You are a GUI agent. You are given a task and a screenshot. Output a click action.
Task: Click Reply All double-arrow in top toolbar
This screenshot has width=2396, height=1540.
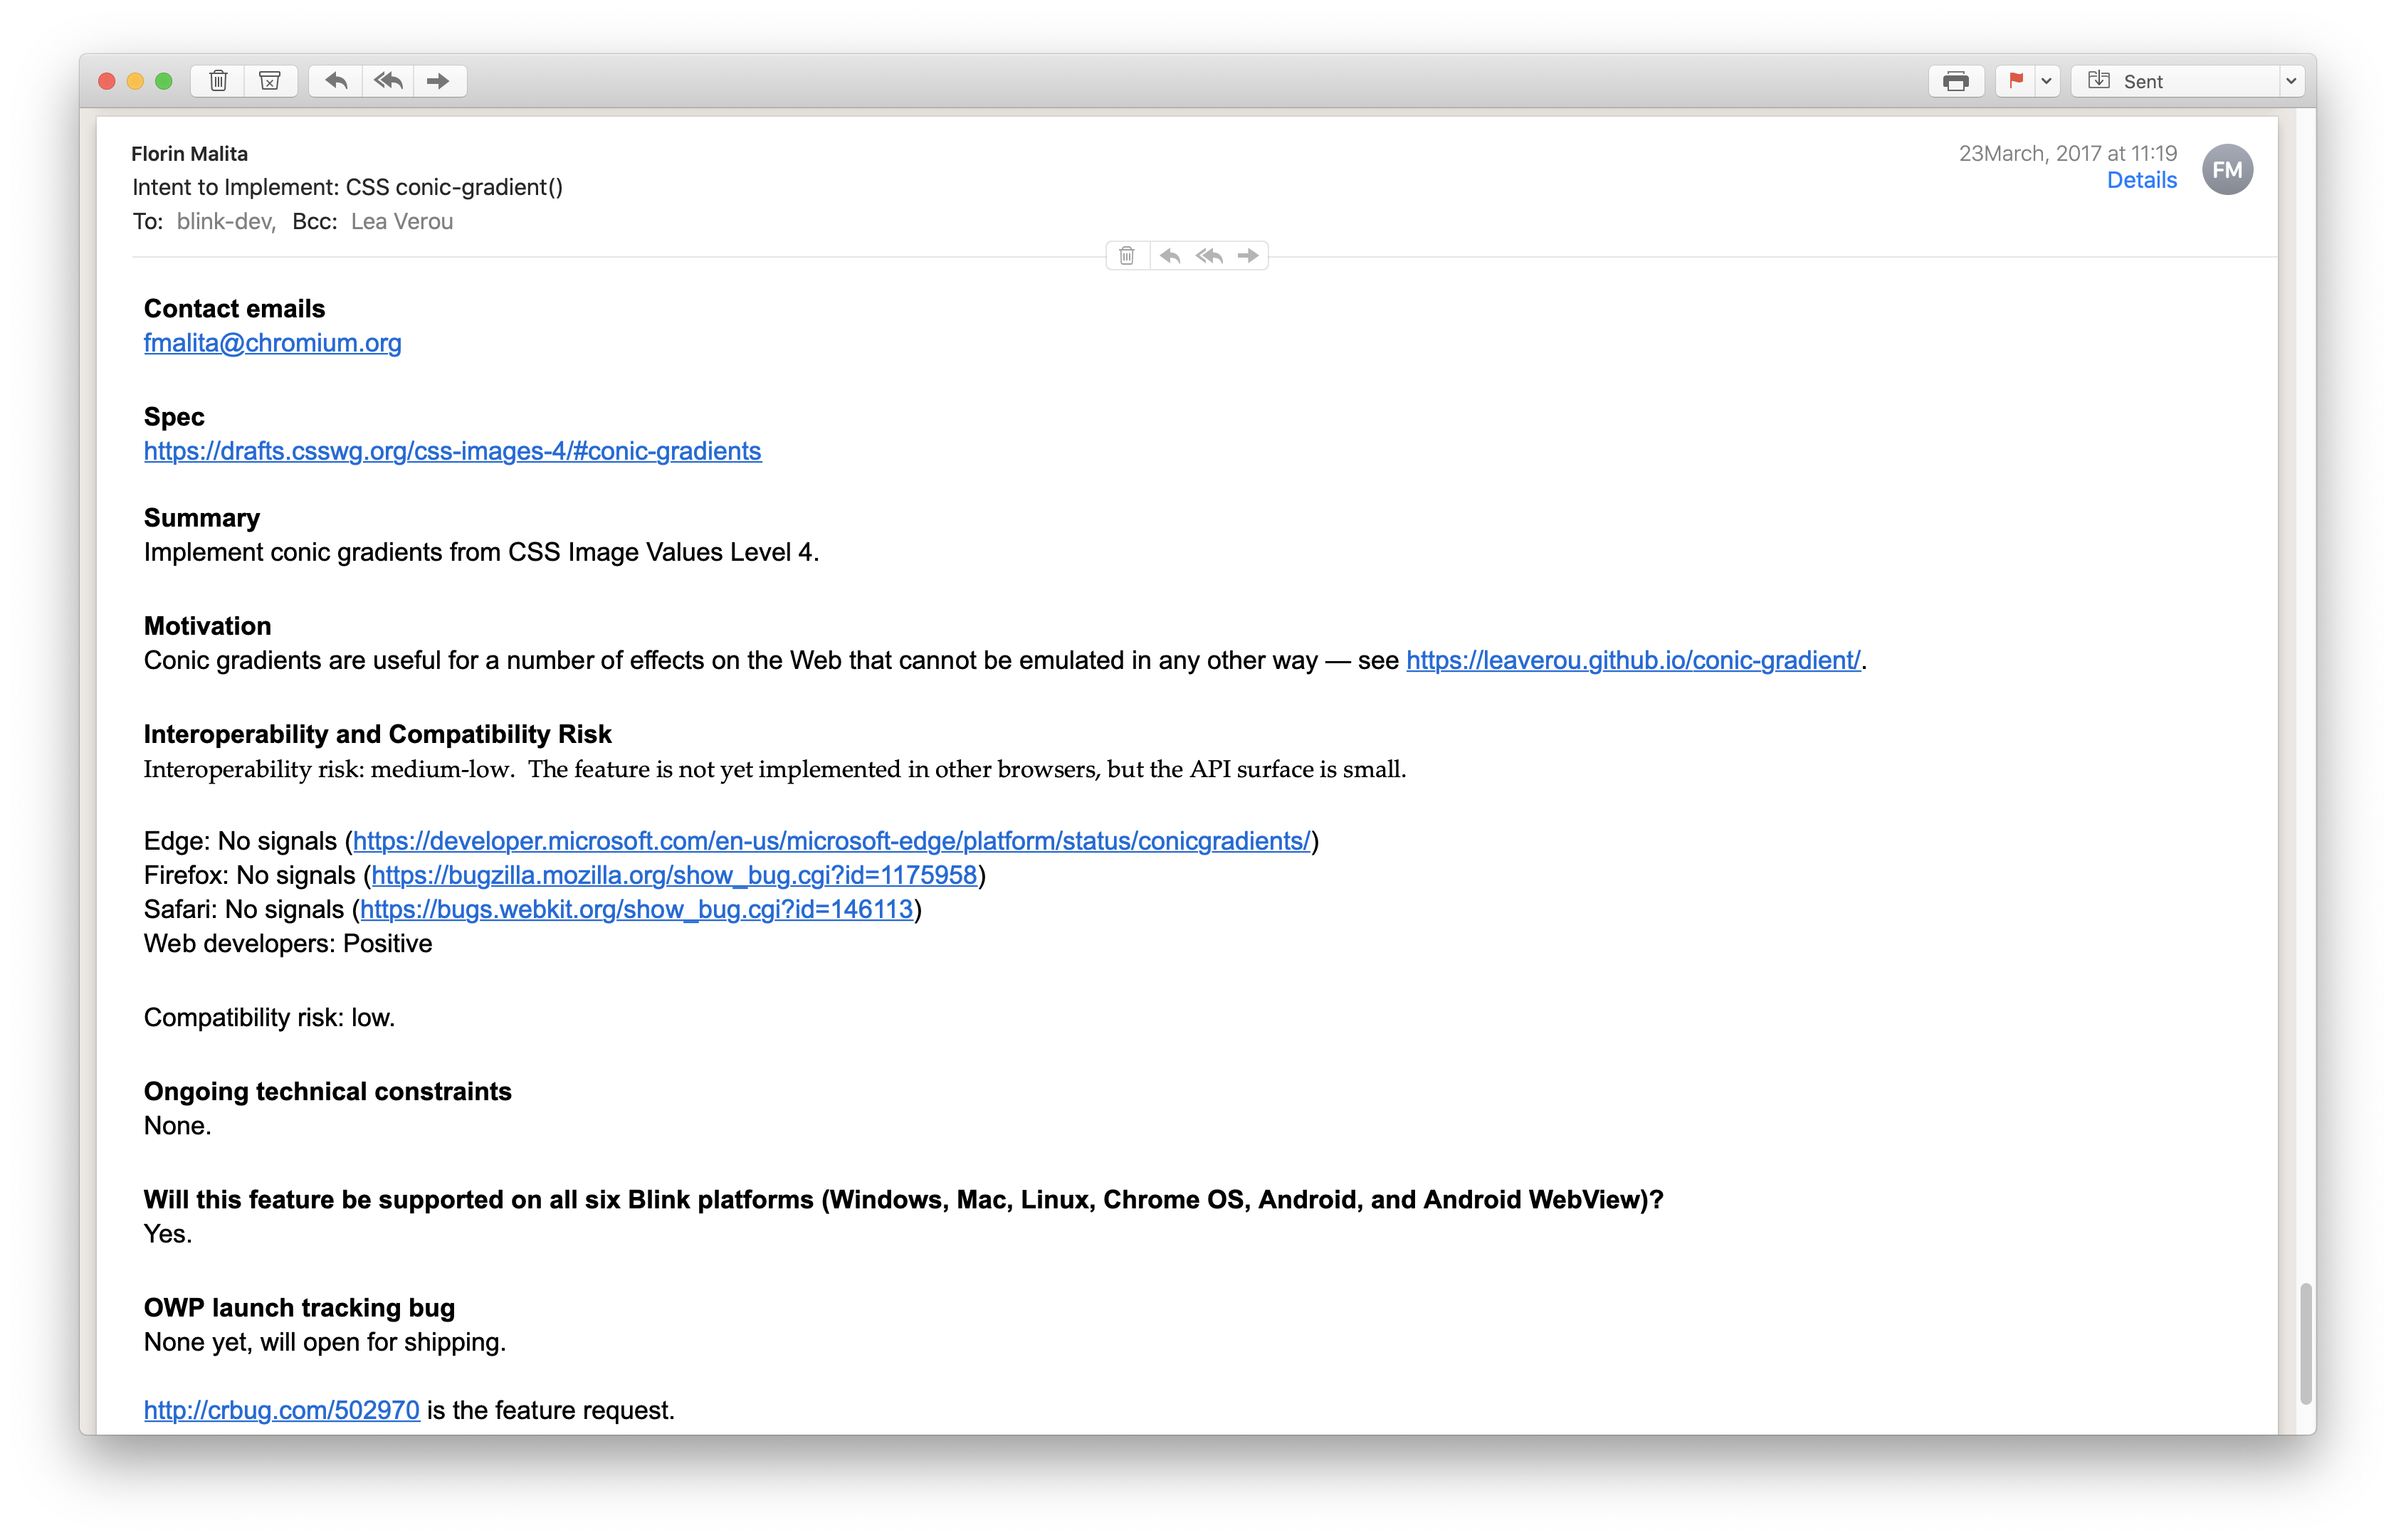pos(388,81)
